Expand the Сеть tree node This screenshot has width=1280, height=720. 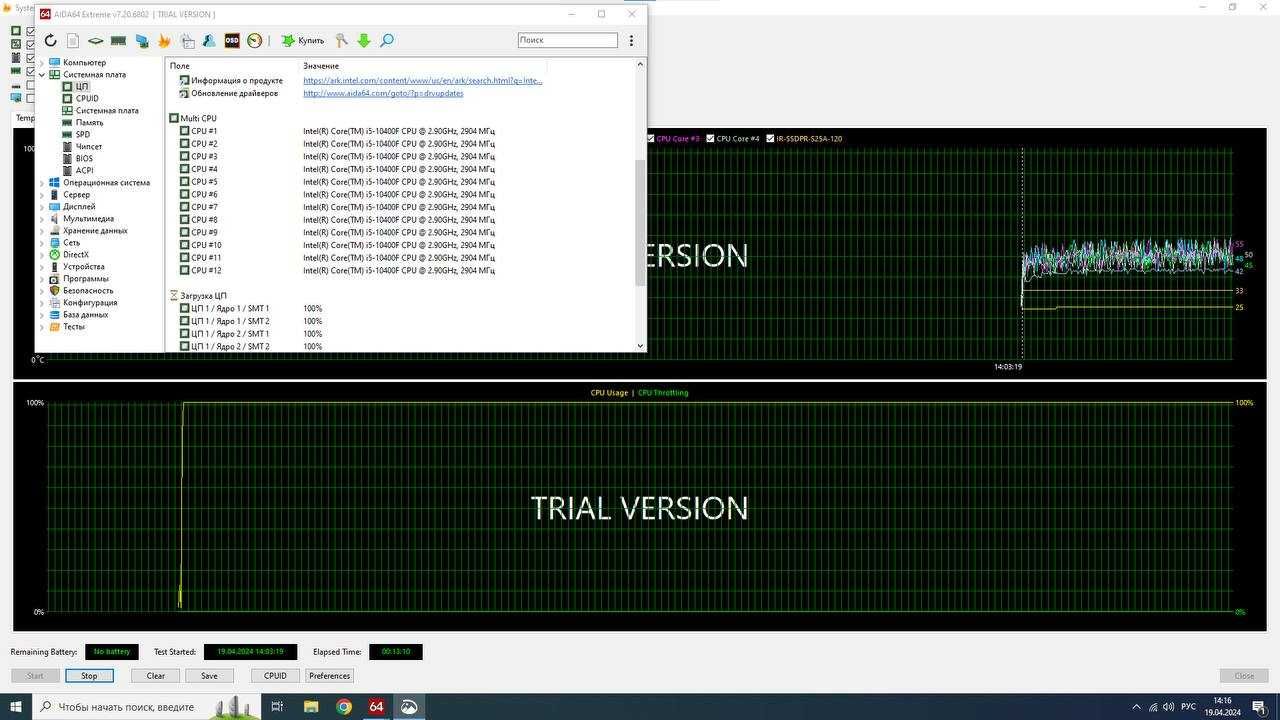42,242
